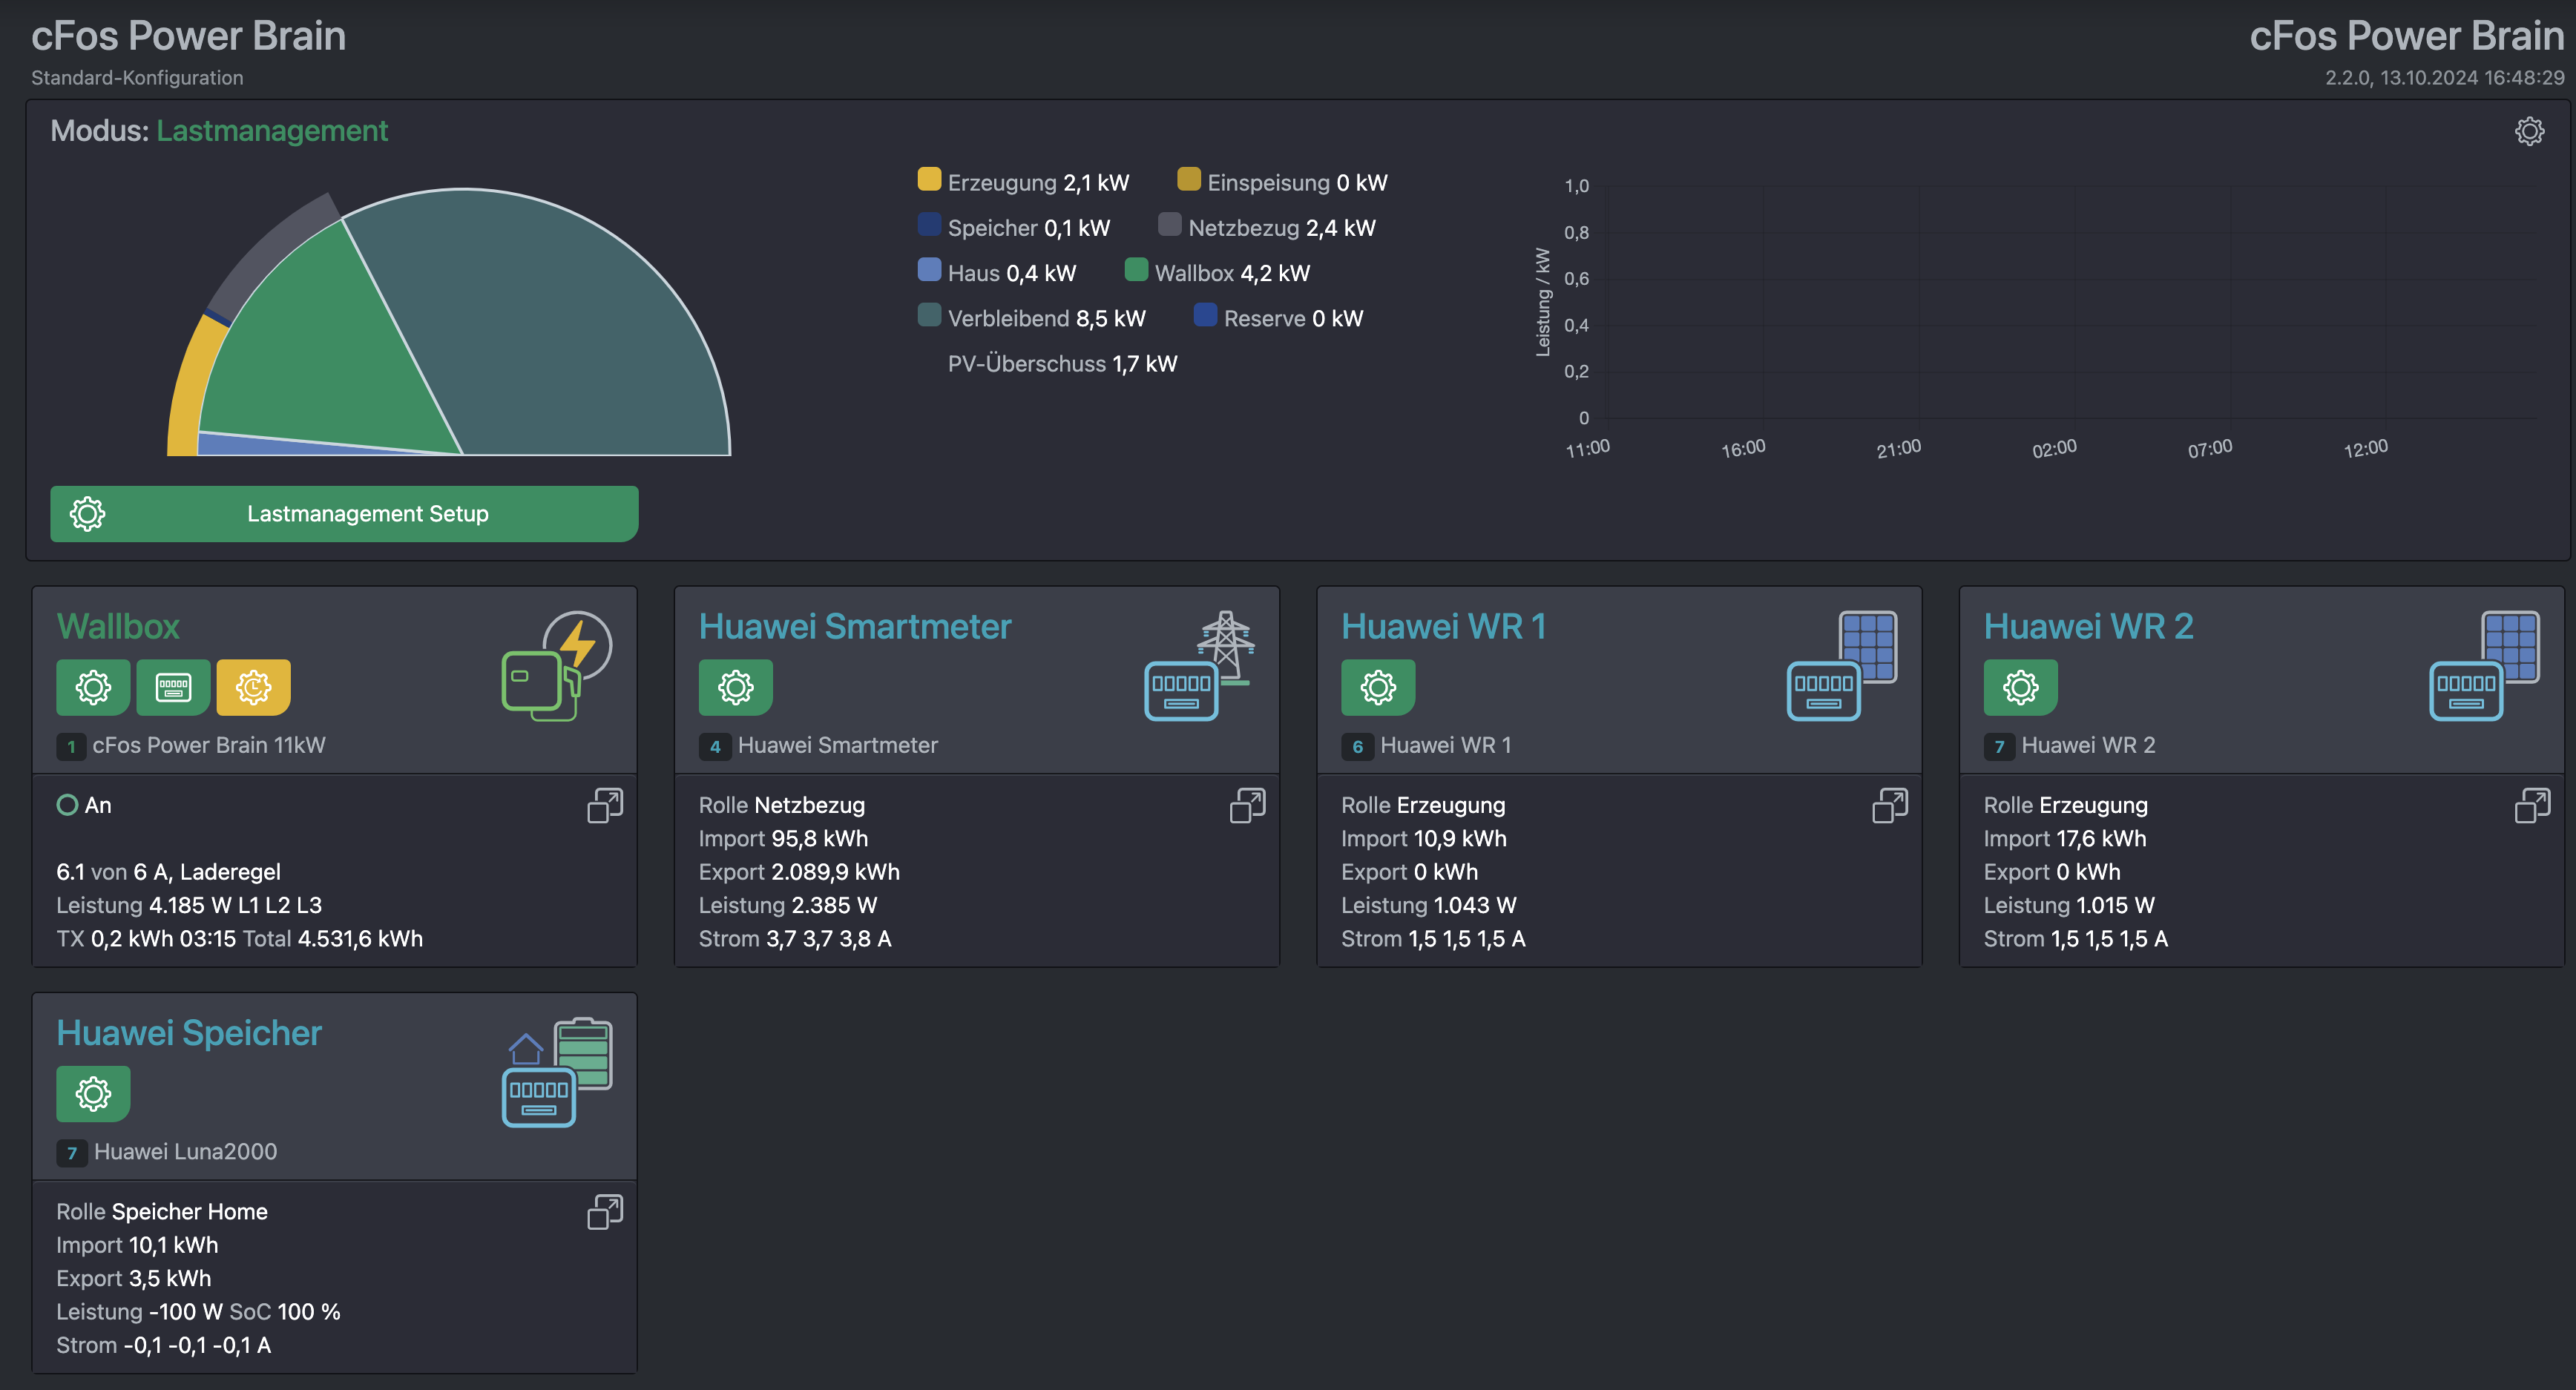Click the Wallbox charger illustration icon

coord(556,665)
